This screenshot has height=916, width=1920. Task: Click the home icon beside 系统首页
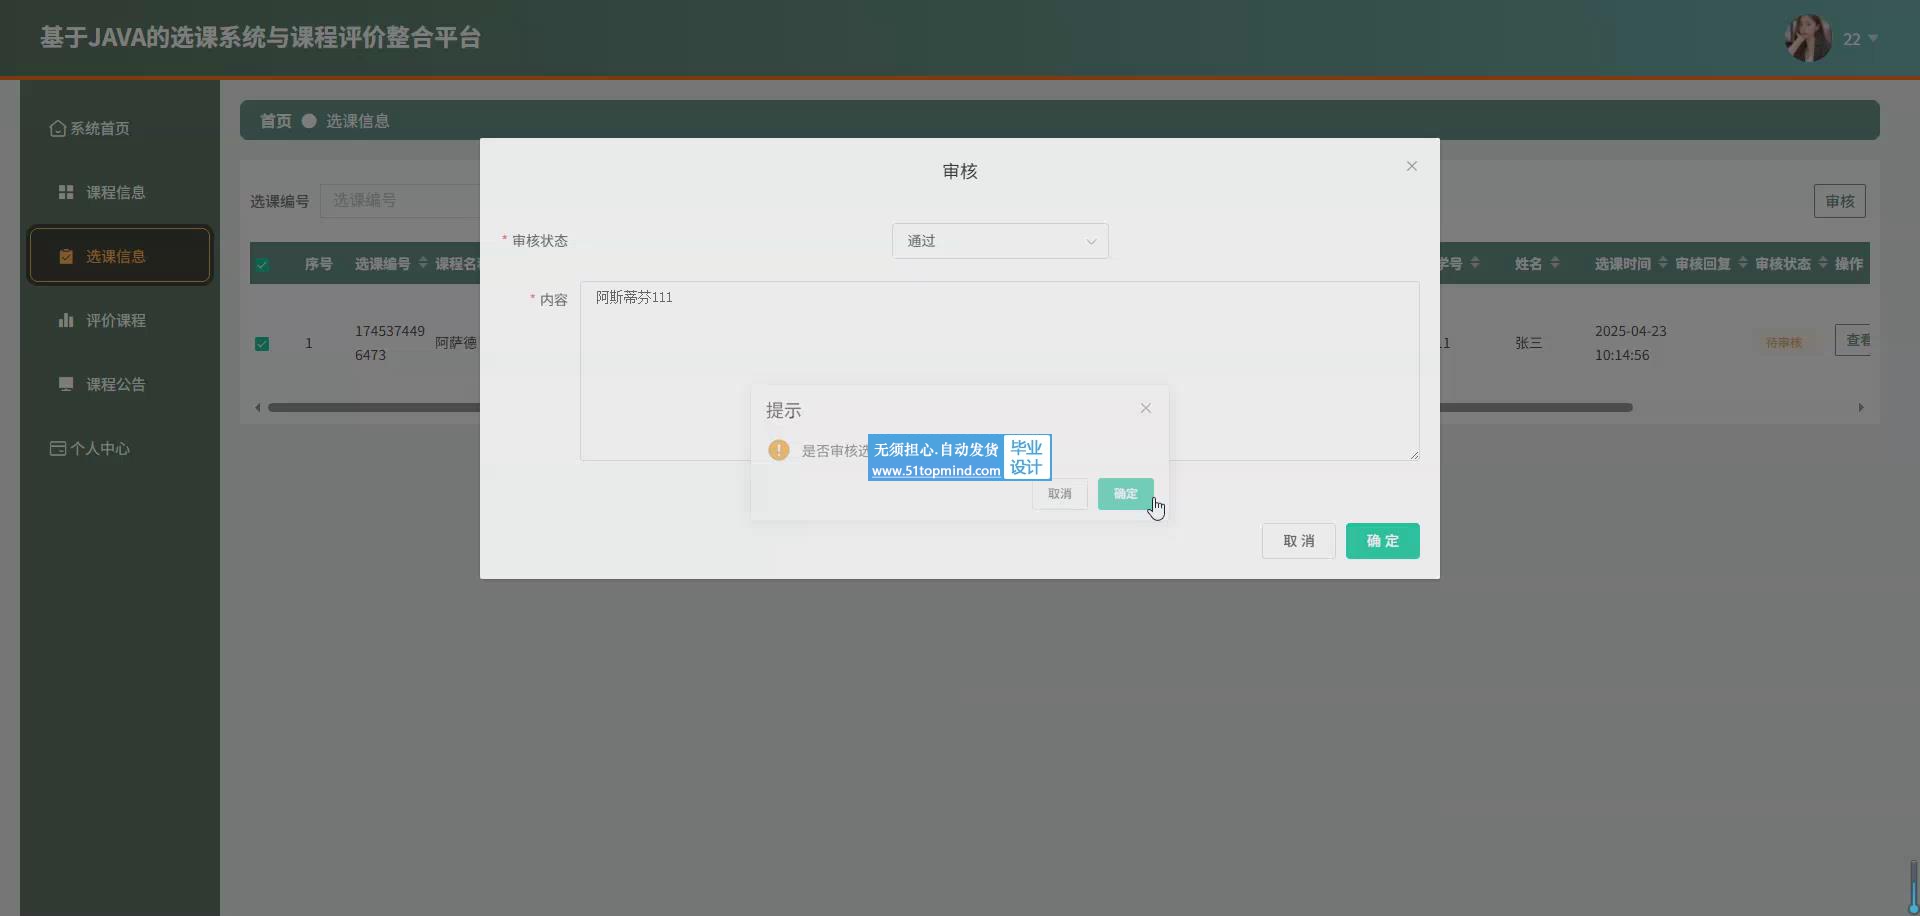(x=57, y=129)
